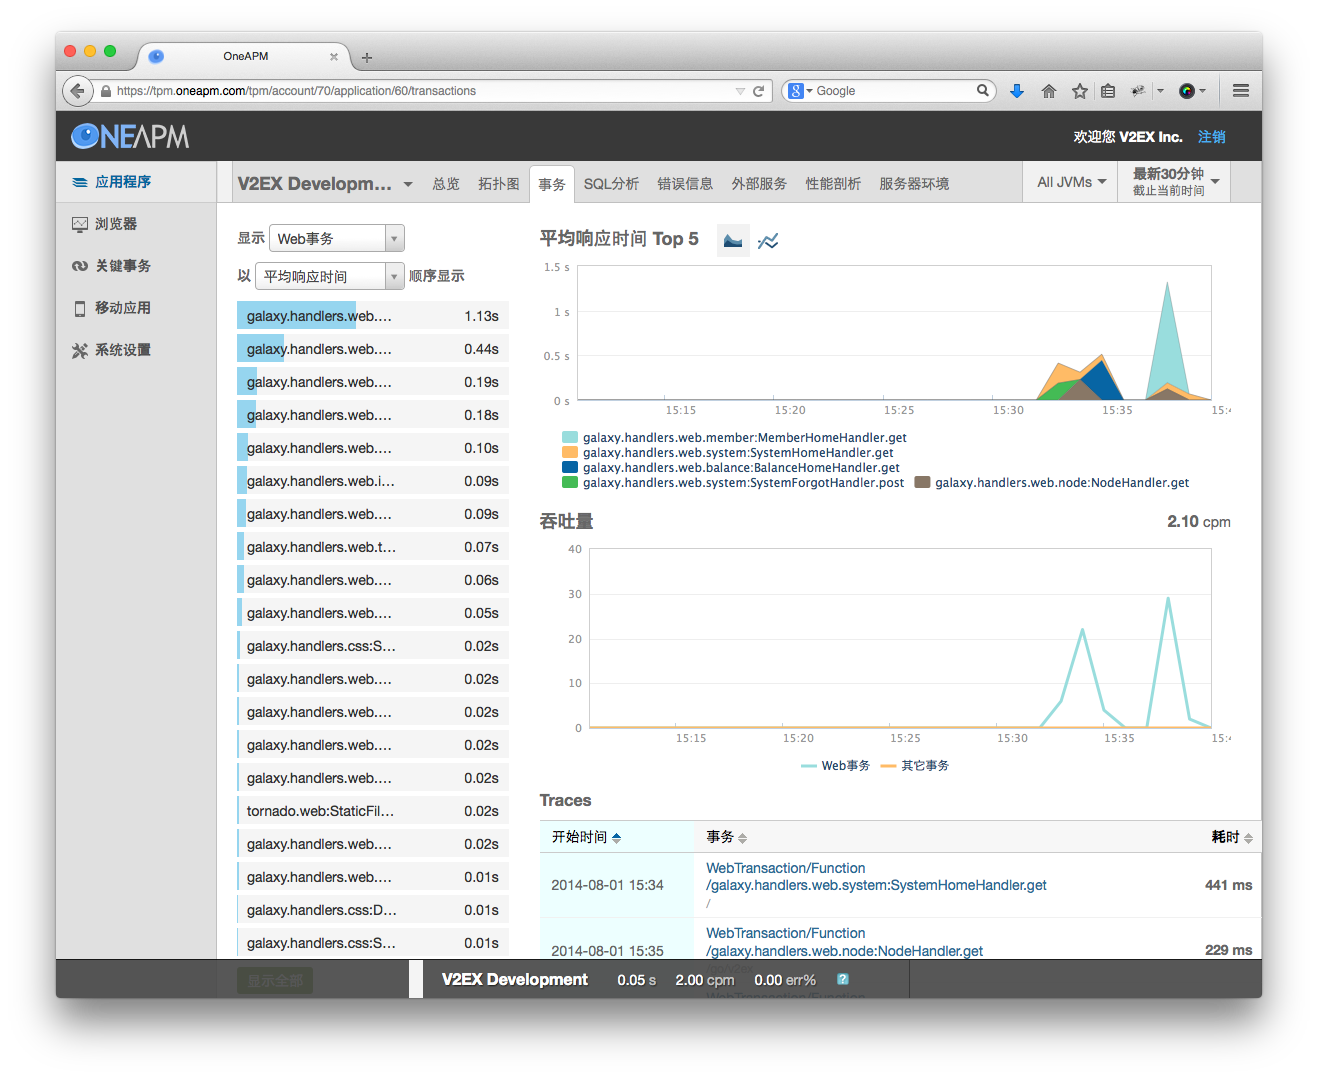Expand the All JVMs dropdown
Screen dimensions: 1318x1078
click(1071, 182)
